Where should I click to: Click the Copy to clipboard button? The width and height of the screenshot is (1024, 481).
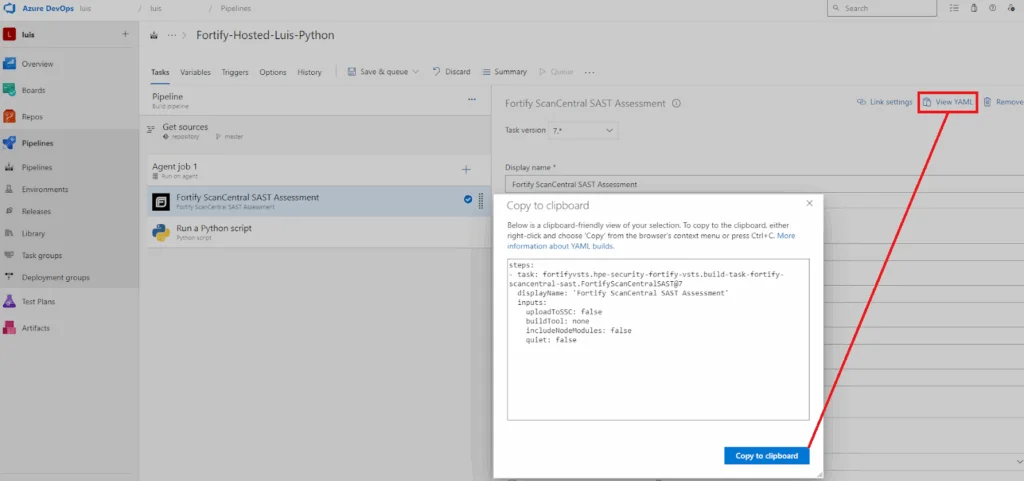pyautogui.click(x=767, y=456)
